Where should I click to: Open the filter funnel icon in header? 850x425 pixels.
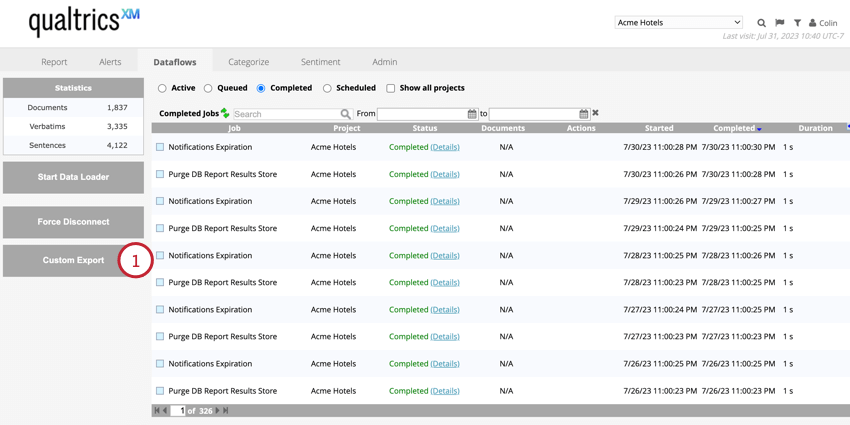coord(797,23)
